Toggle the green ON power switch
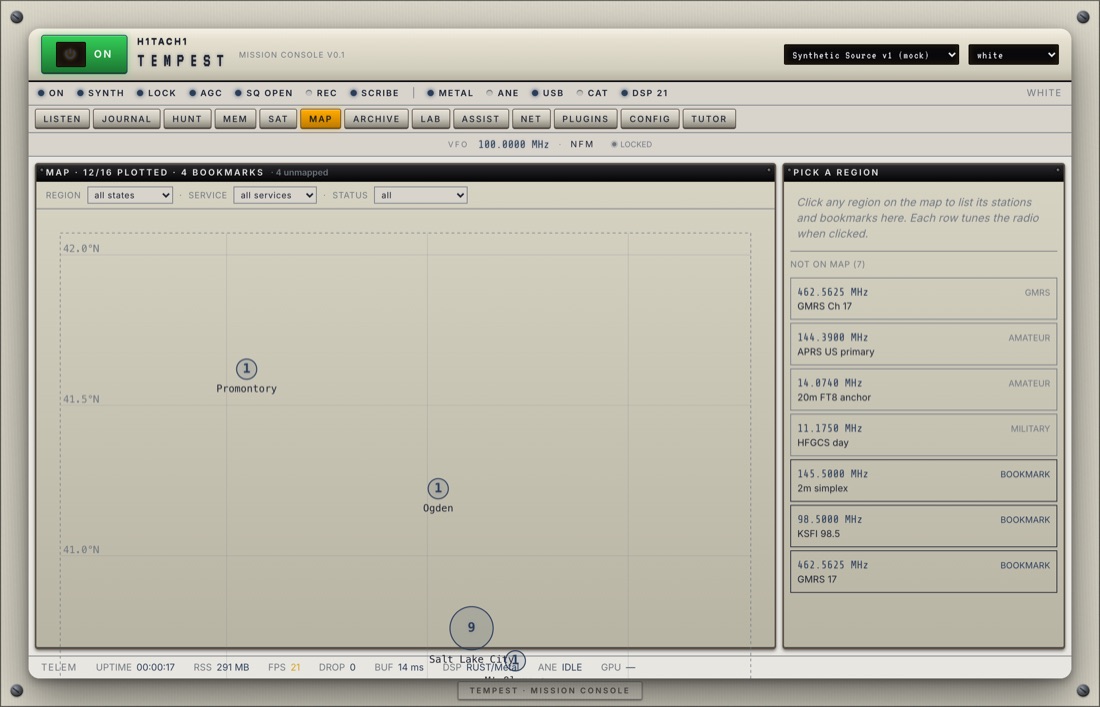This screenshot has height=707, width=1100. (x=84, y=54)
